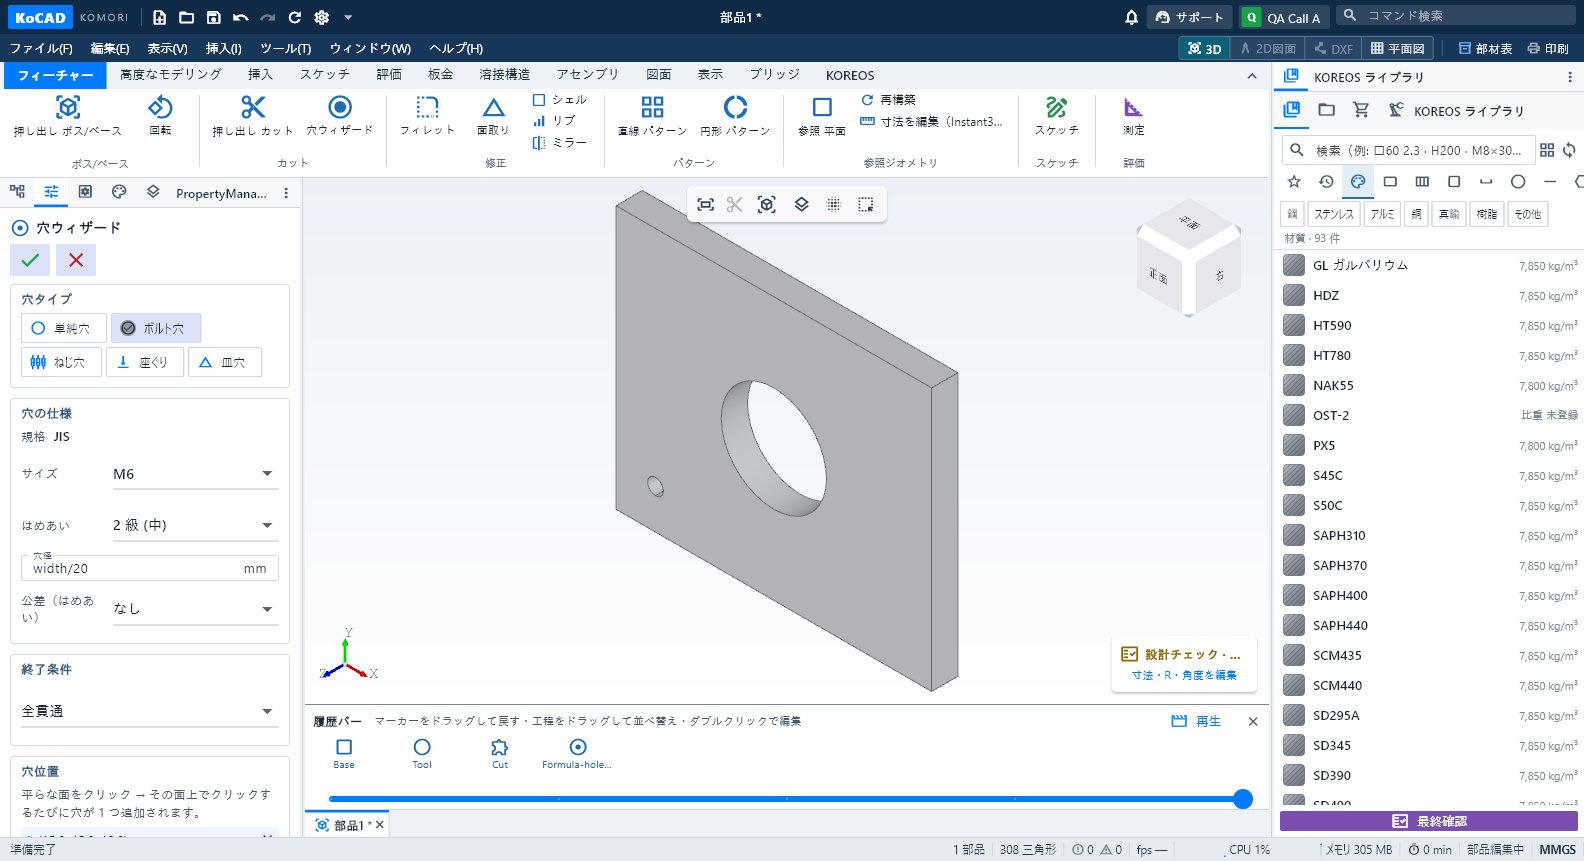Screen dimensions: 1584x861
Task: Click the history bar slider handle
Action: pos(1243,798)
